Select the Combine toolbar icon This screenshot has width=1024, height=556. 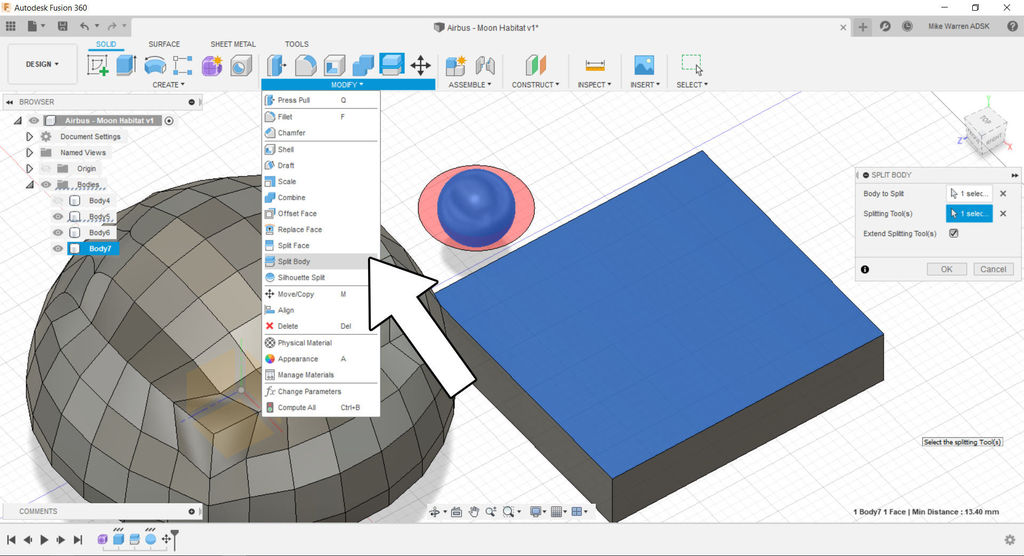click(x=363, y=65)
